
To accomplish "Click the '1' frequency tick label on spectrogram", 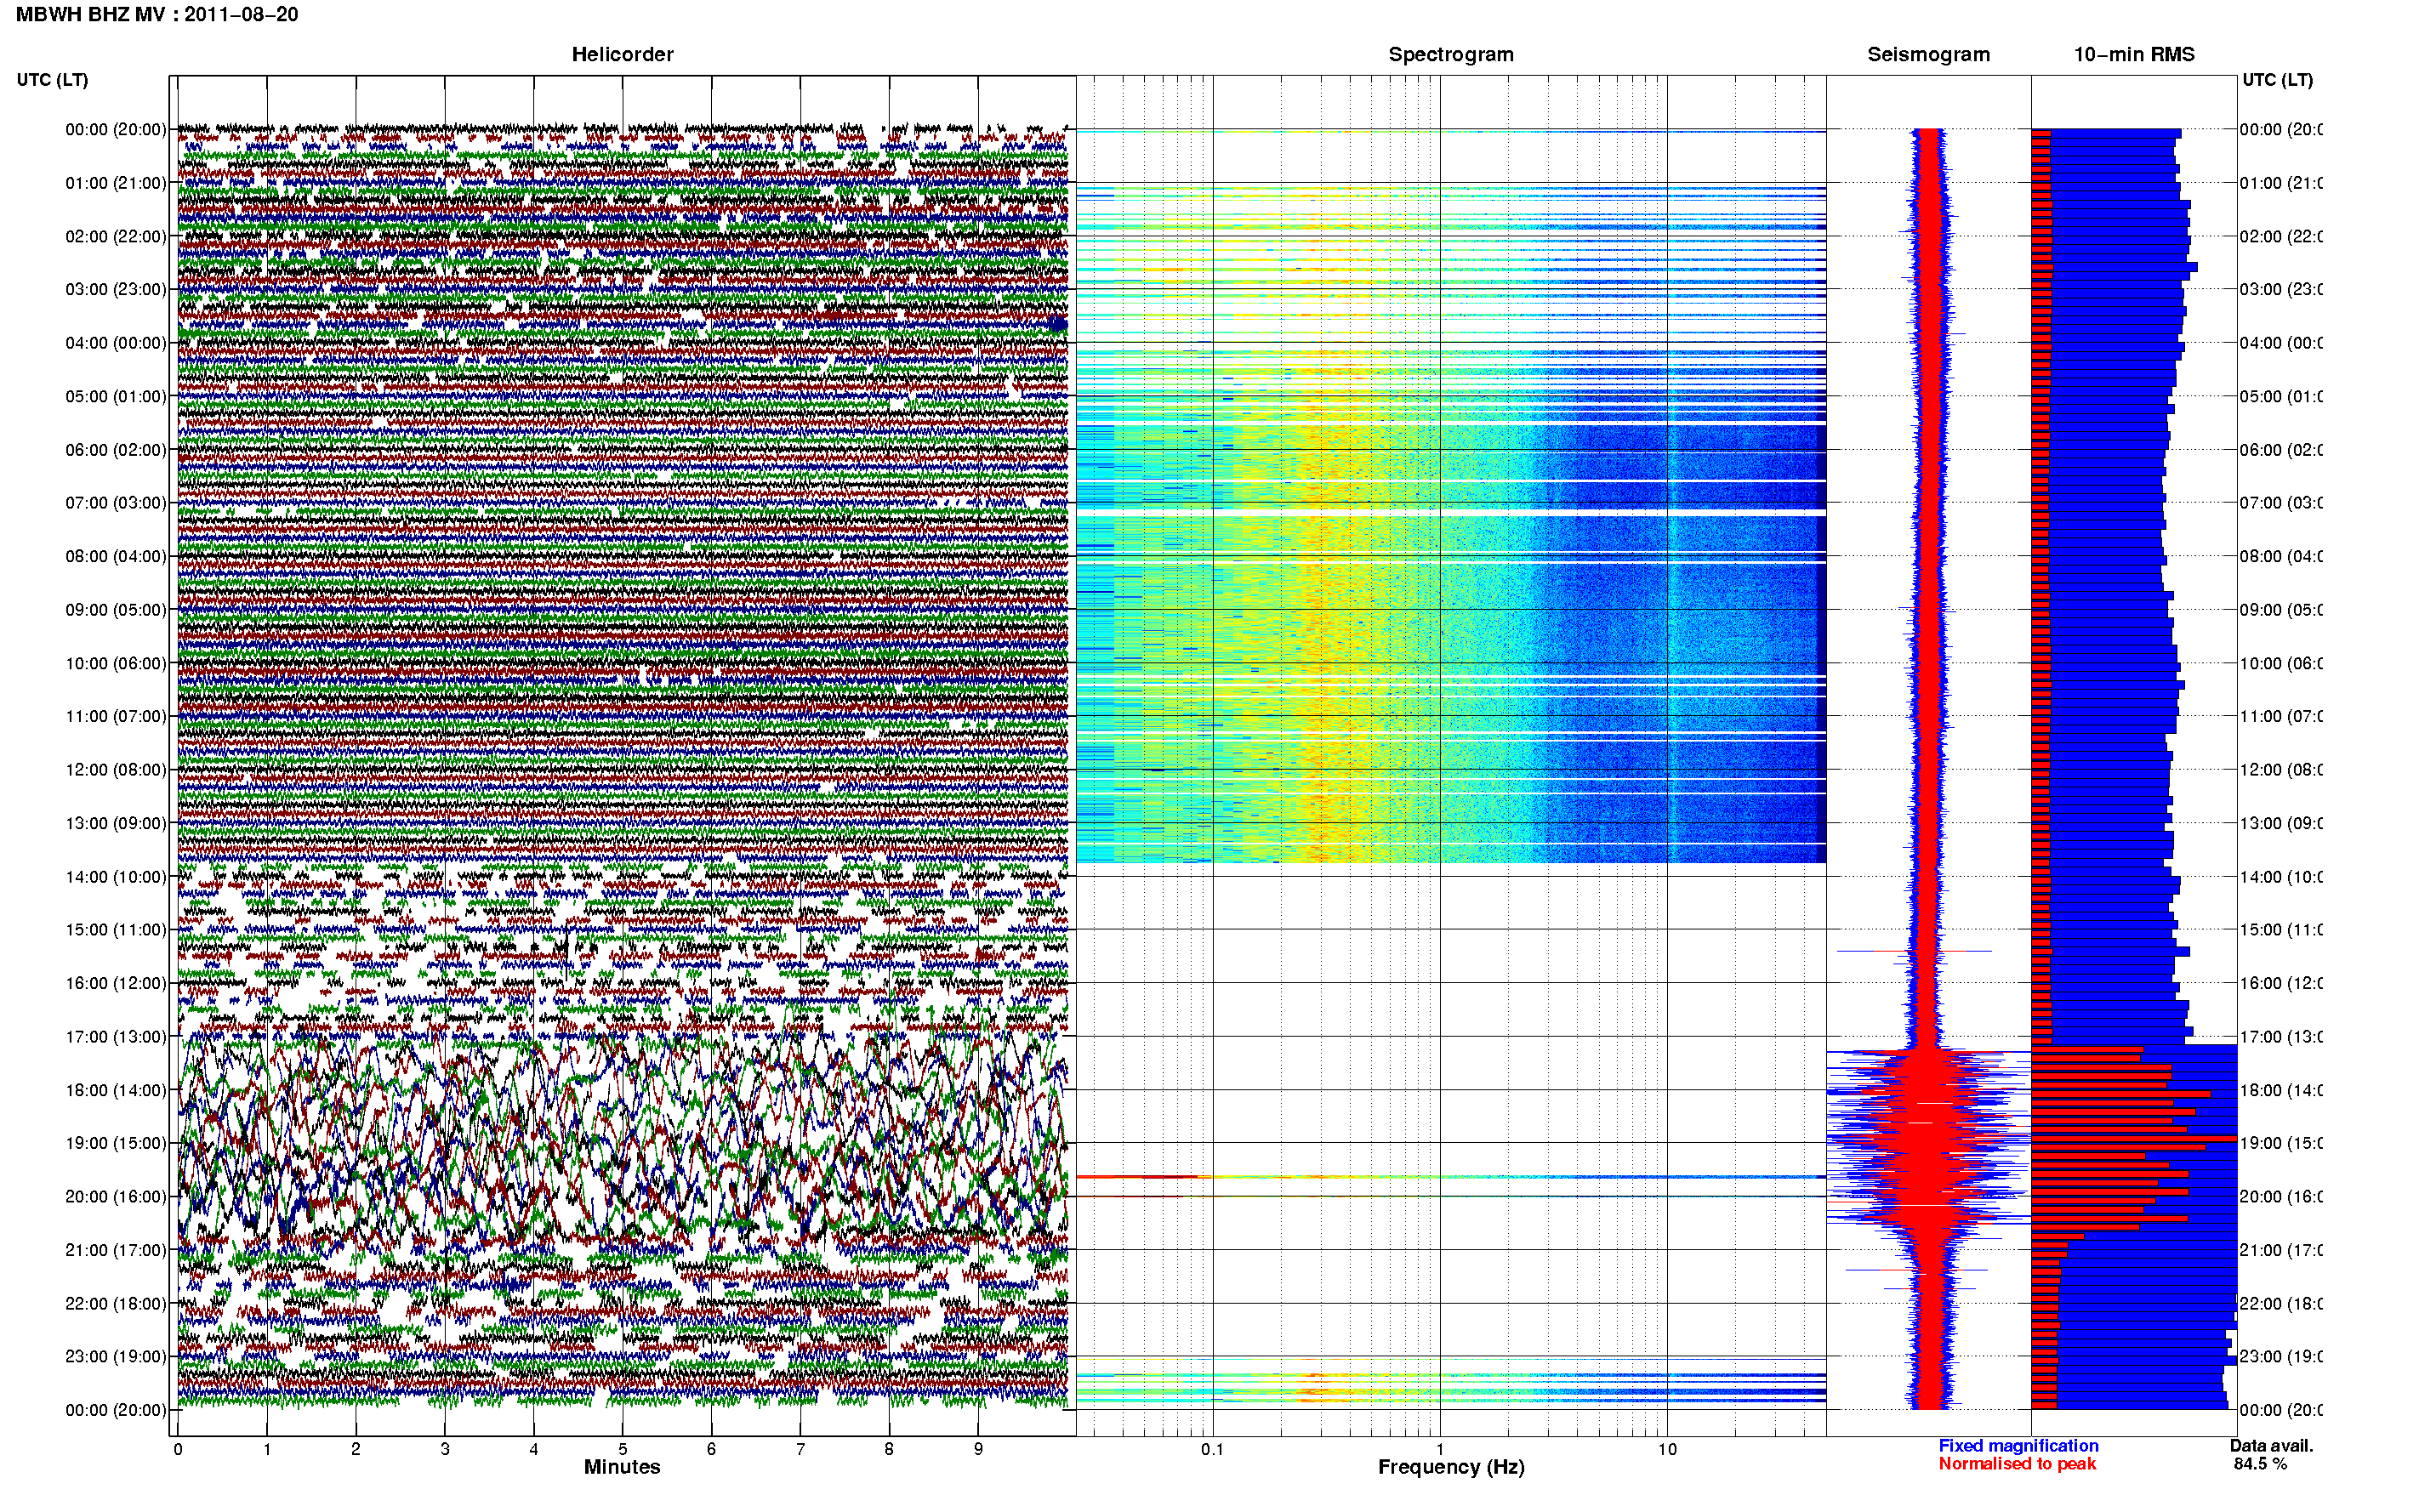I will 1440,1449.
